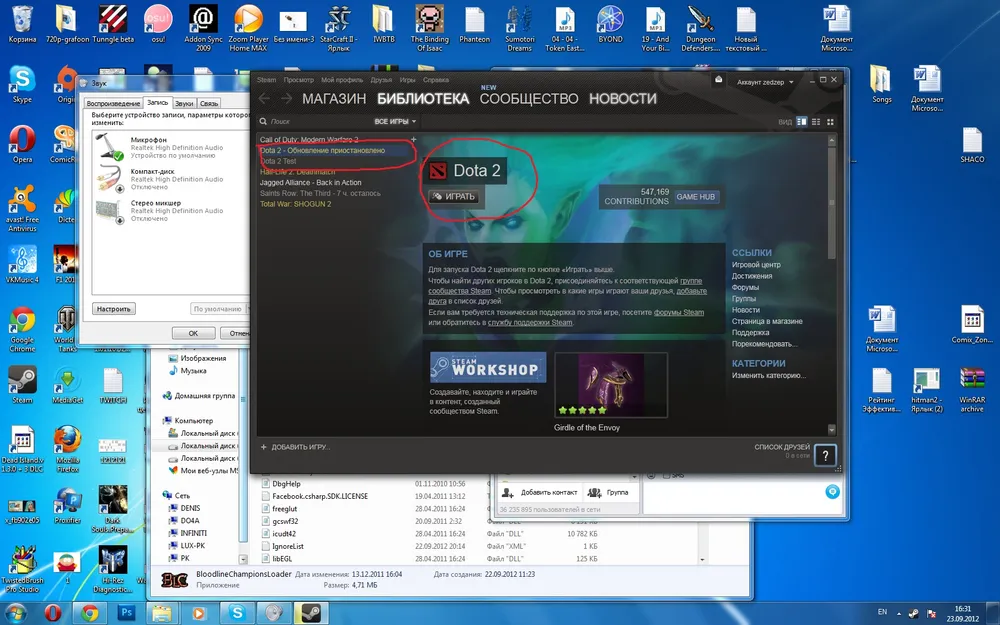1000x625 pixels.
Task: Click the plus icon above the game list
Action: coord(413,139)
